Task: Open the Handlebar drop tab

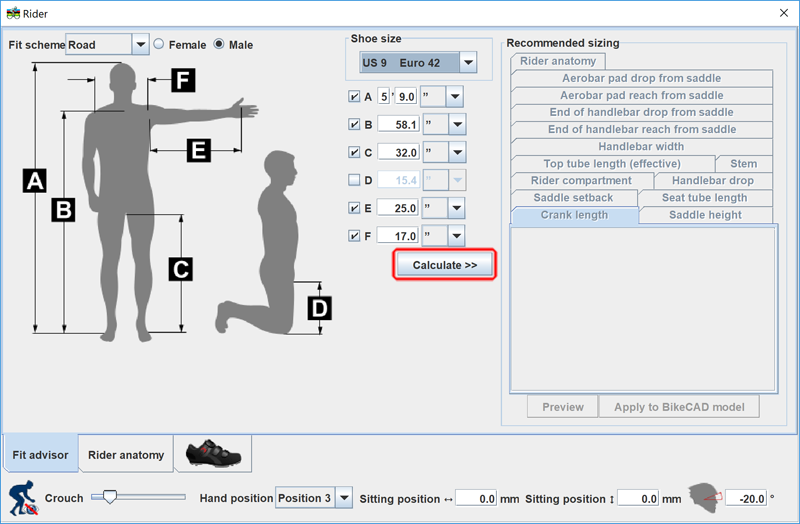Action: (x=713, y=180)
